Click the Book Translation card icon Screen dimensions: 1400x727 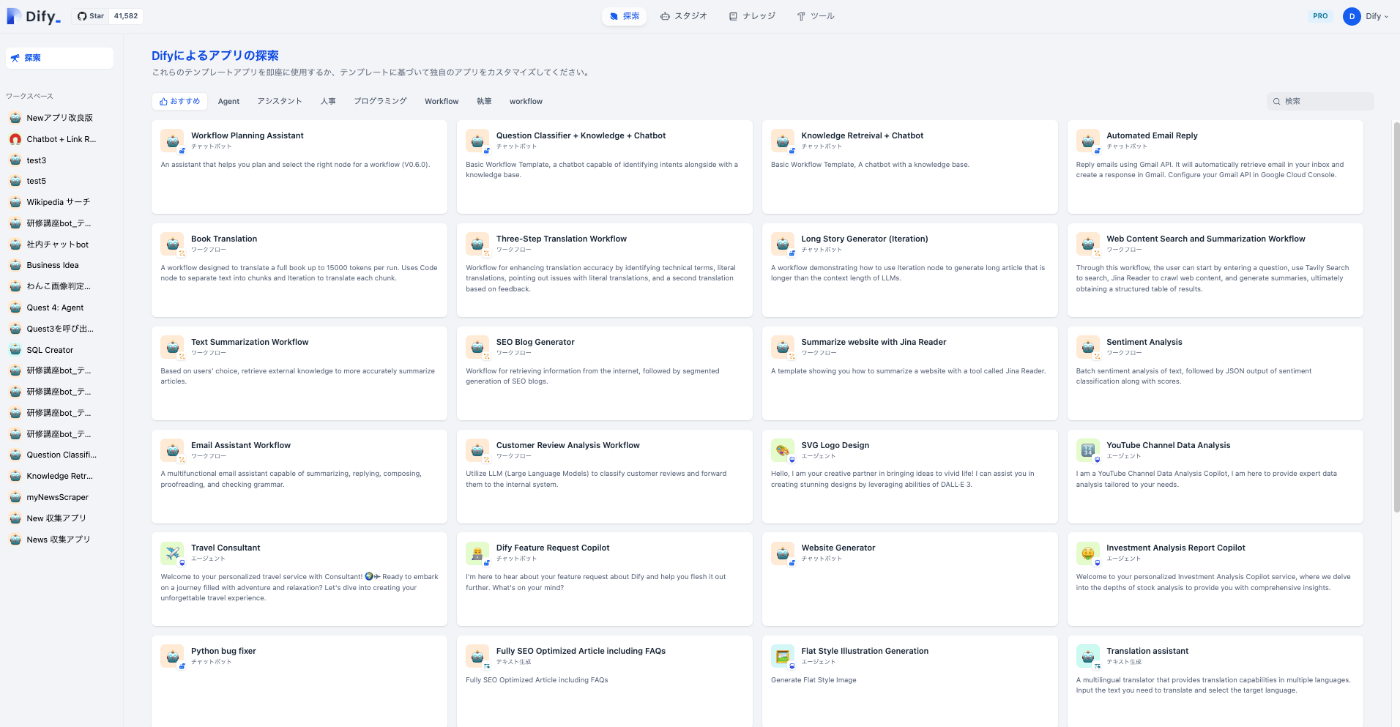[x=172, y=244]
